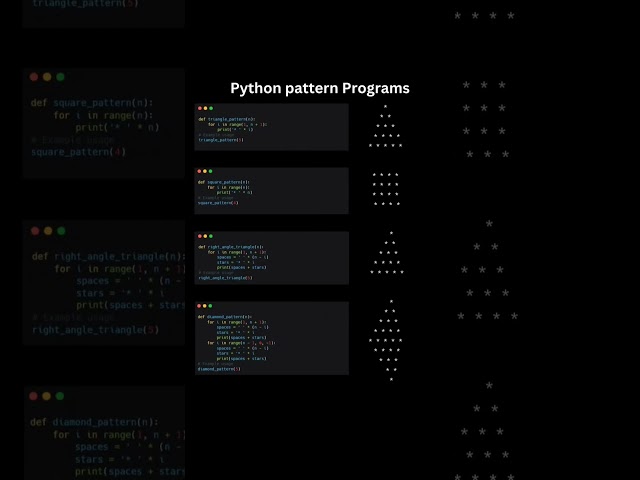This screenshot has width=640, height=480.
Task: Click green dot on large faded diamond_pattern window
Action: click(60, 396)
